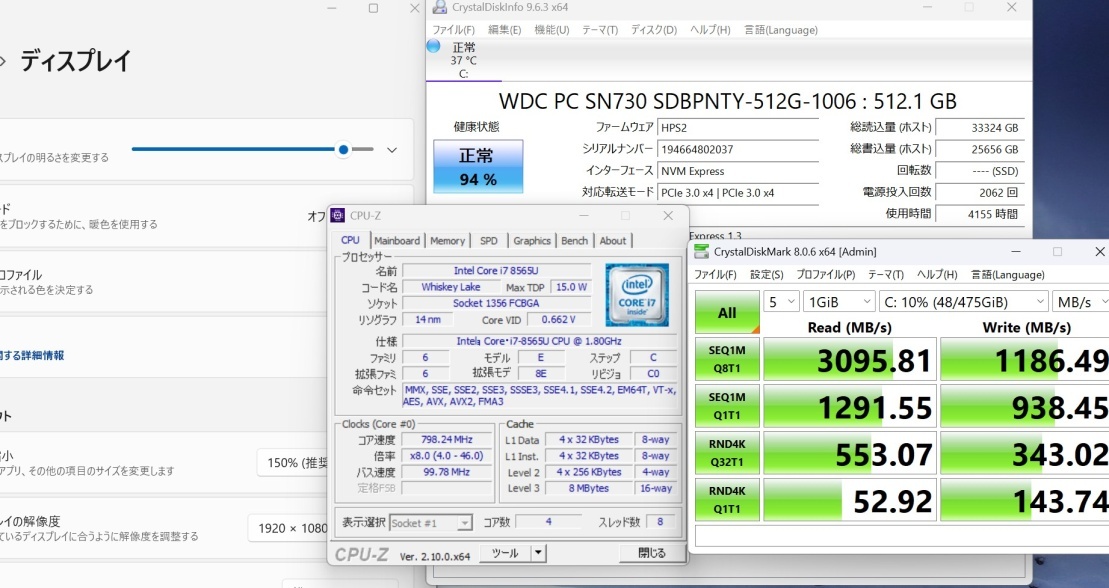The width and height of the screenshot is (1109, 588).
Task: Click the CPU-Z title bar chip icon
Action: 338,216
